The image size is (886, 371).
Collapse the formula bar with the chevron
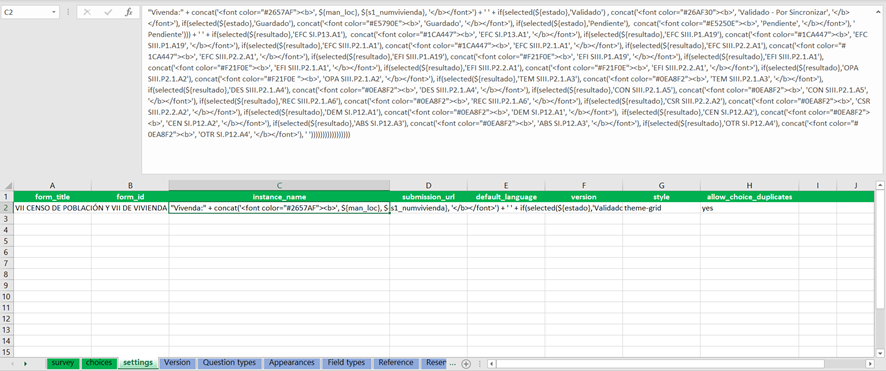point(879,11)
